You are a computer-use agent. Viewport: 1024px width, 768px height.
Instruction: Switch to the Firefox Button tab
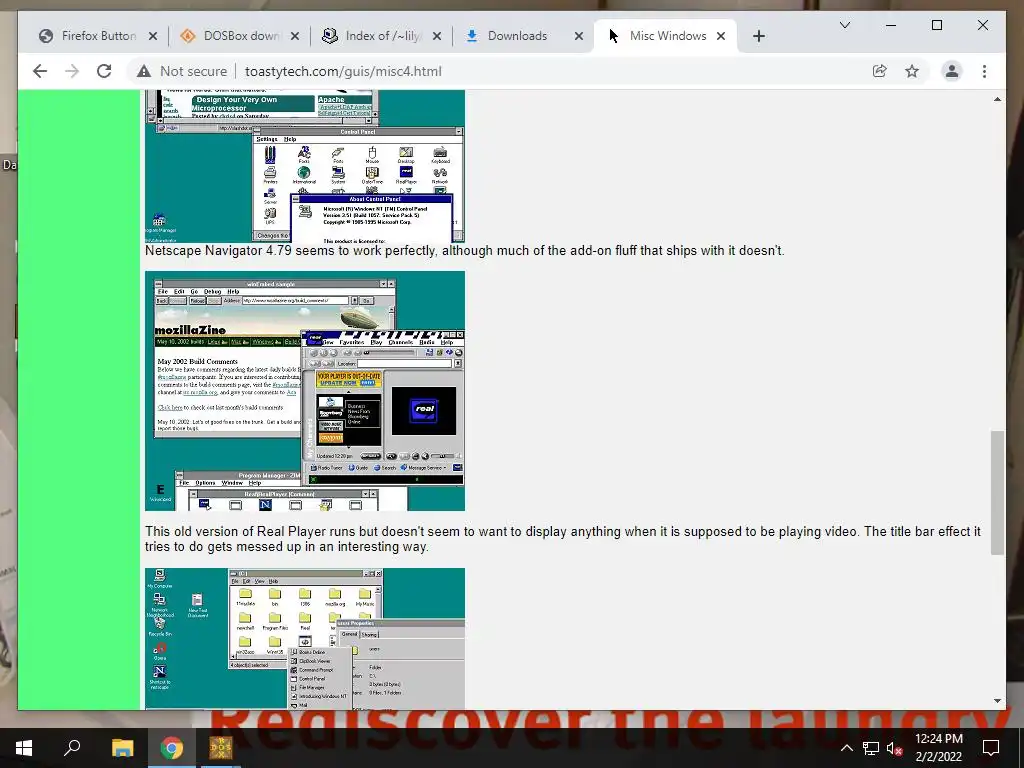pyautogui.click(x=98, y=36)
